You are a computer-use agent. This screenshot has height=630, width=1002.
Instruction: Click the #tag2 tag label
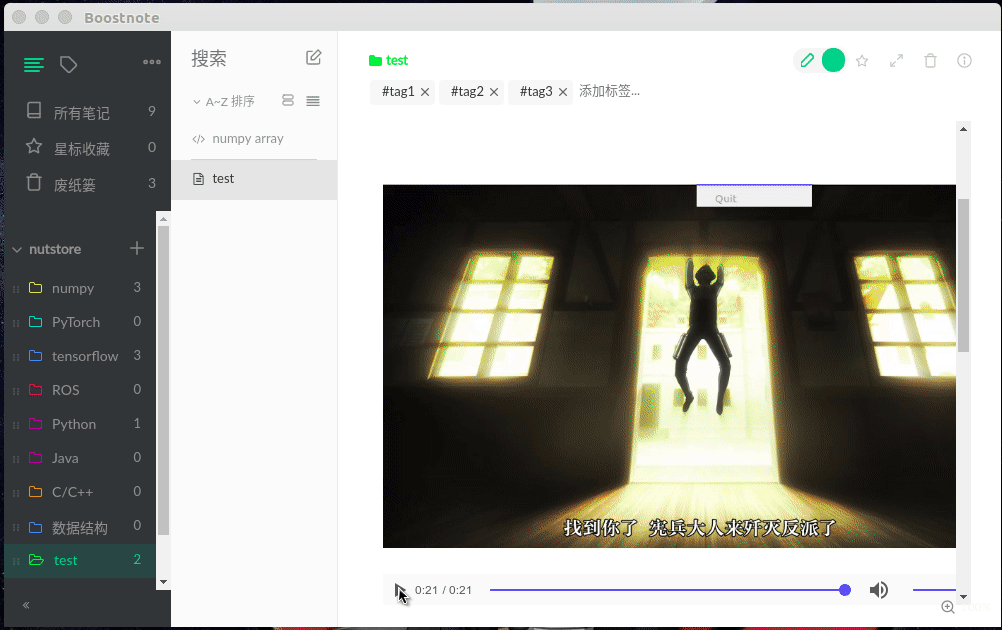467,91
